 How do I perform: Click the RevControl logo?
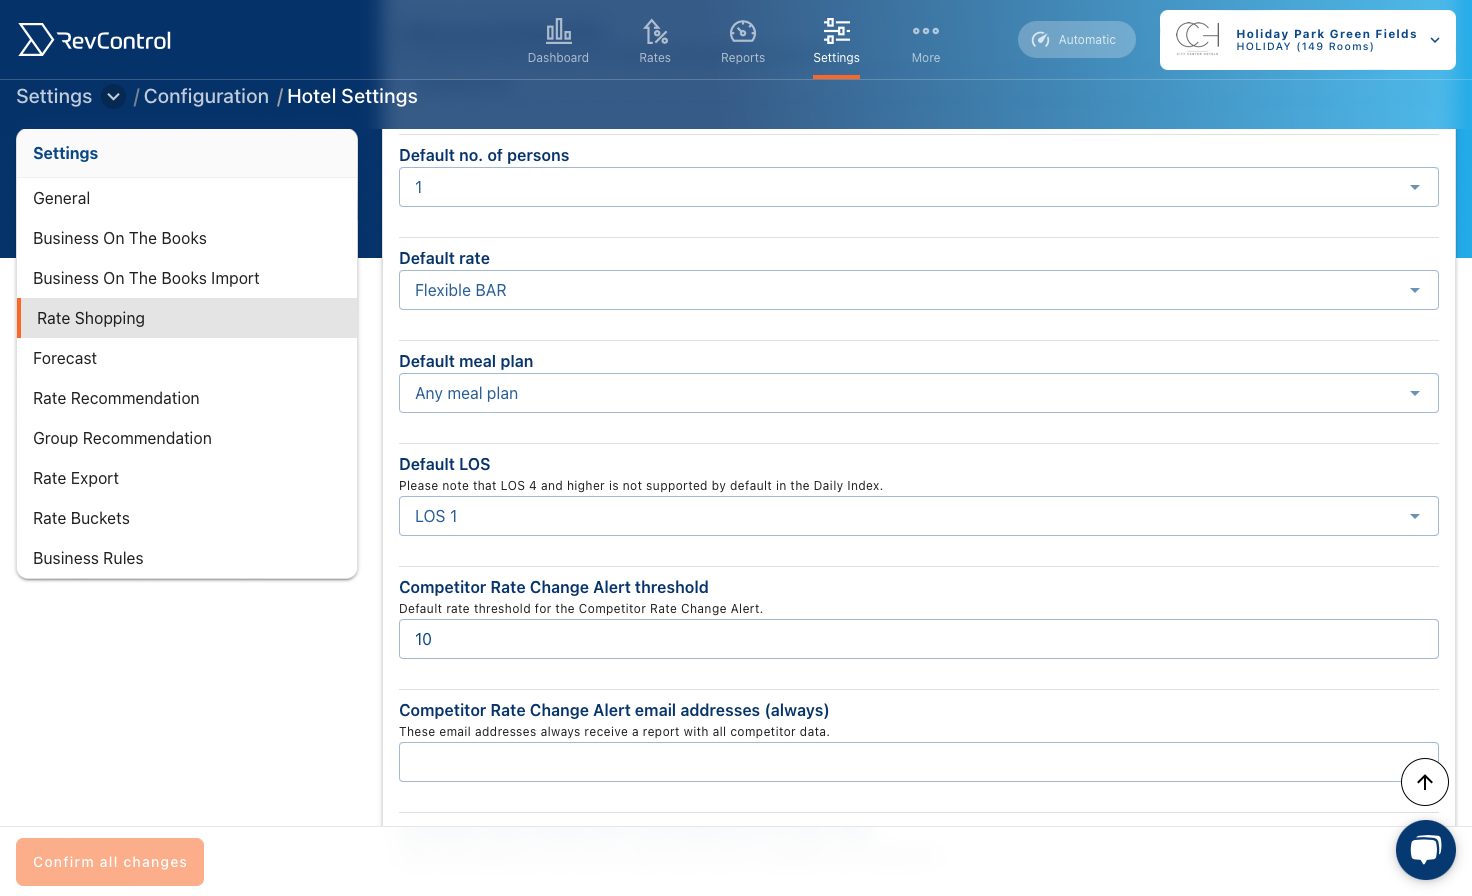coord(95,40)
